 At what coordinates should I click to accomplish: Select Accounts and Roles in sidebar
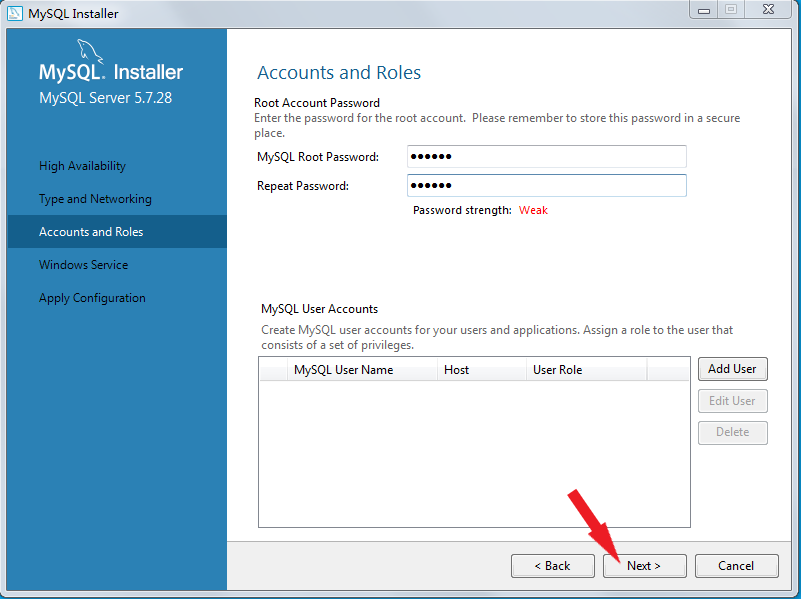pyautogui.click(x=117, y=231)
